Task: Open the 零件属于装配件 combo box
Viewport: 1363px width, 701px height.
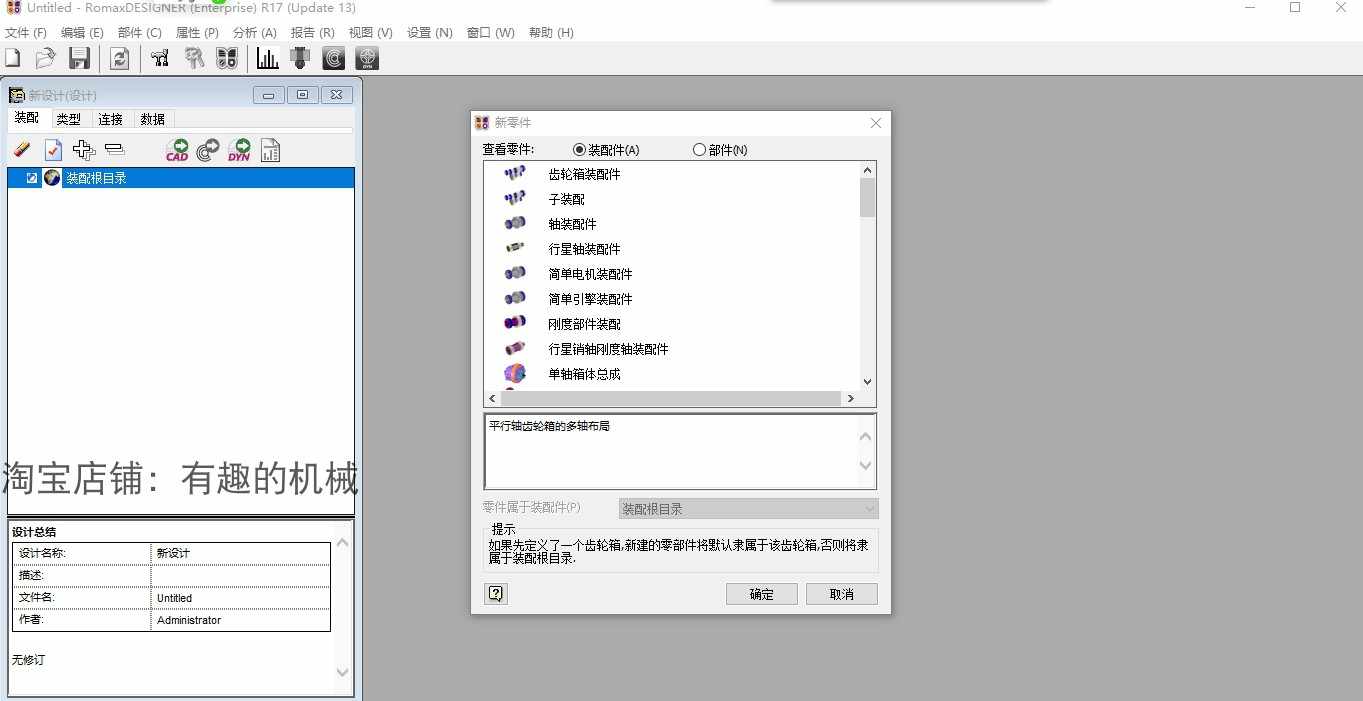Action: [x=748, y=508]
